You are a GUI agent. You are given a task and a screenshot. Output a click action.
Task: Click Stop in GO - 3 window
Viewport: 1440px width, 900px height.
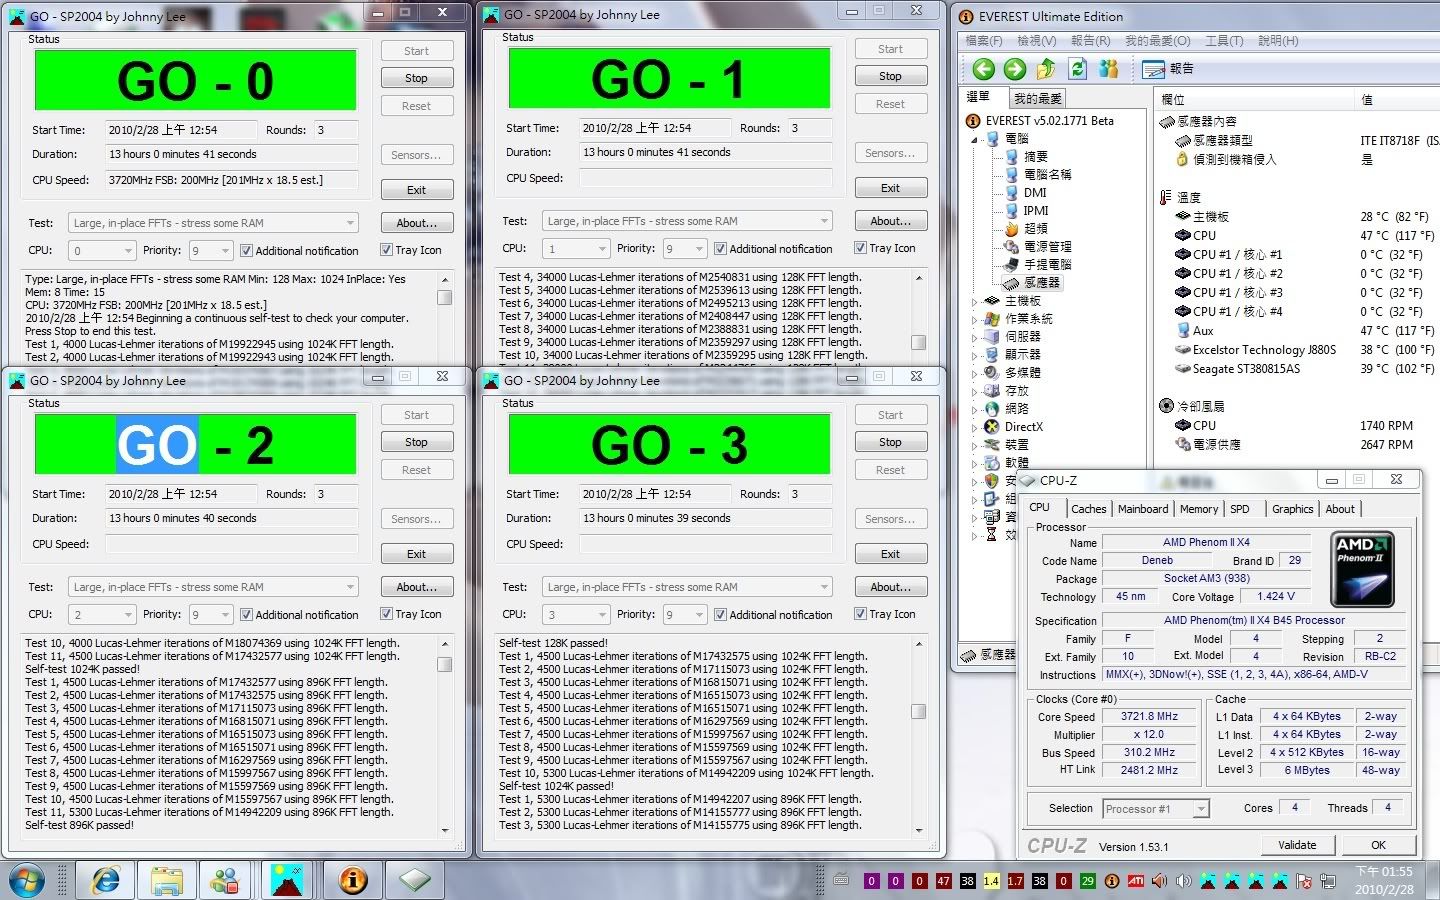pyautogui.click(x=890, y=442)
